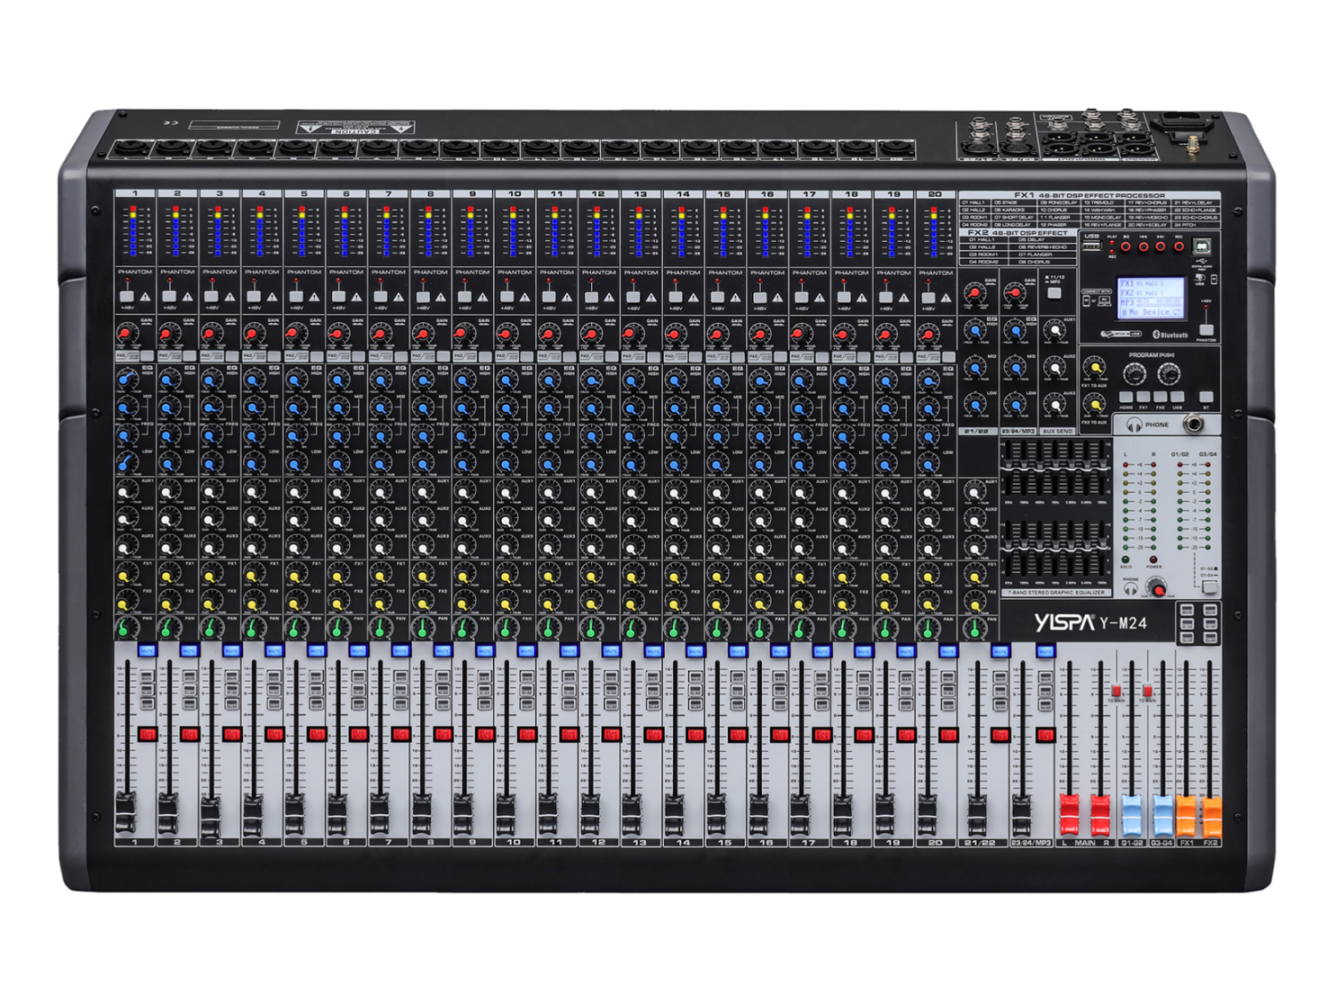Enable +48V phantom power on channel 5
The width and height of the screenshot is (1336, 1002).
(296, 296)
